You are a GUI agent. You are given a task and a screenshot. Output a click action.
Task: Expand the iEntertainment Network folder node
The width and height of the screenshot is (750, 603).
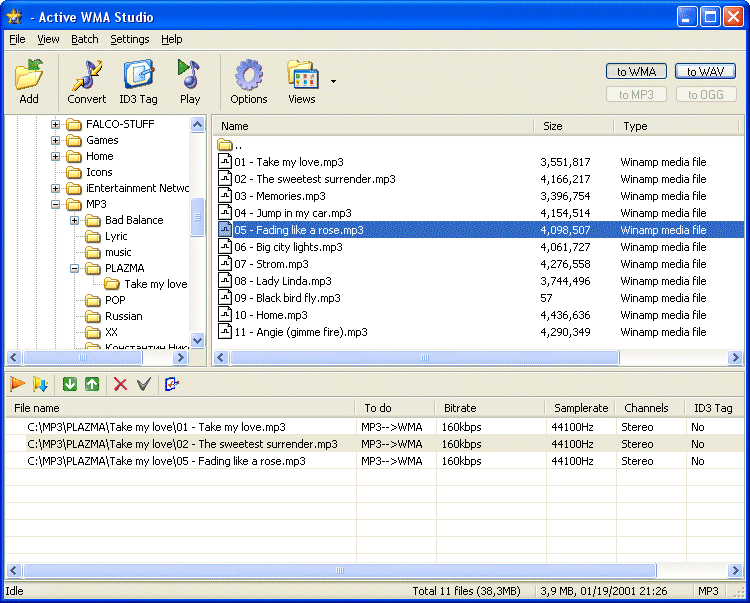55,188
